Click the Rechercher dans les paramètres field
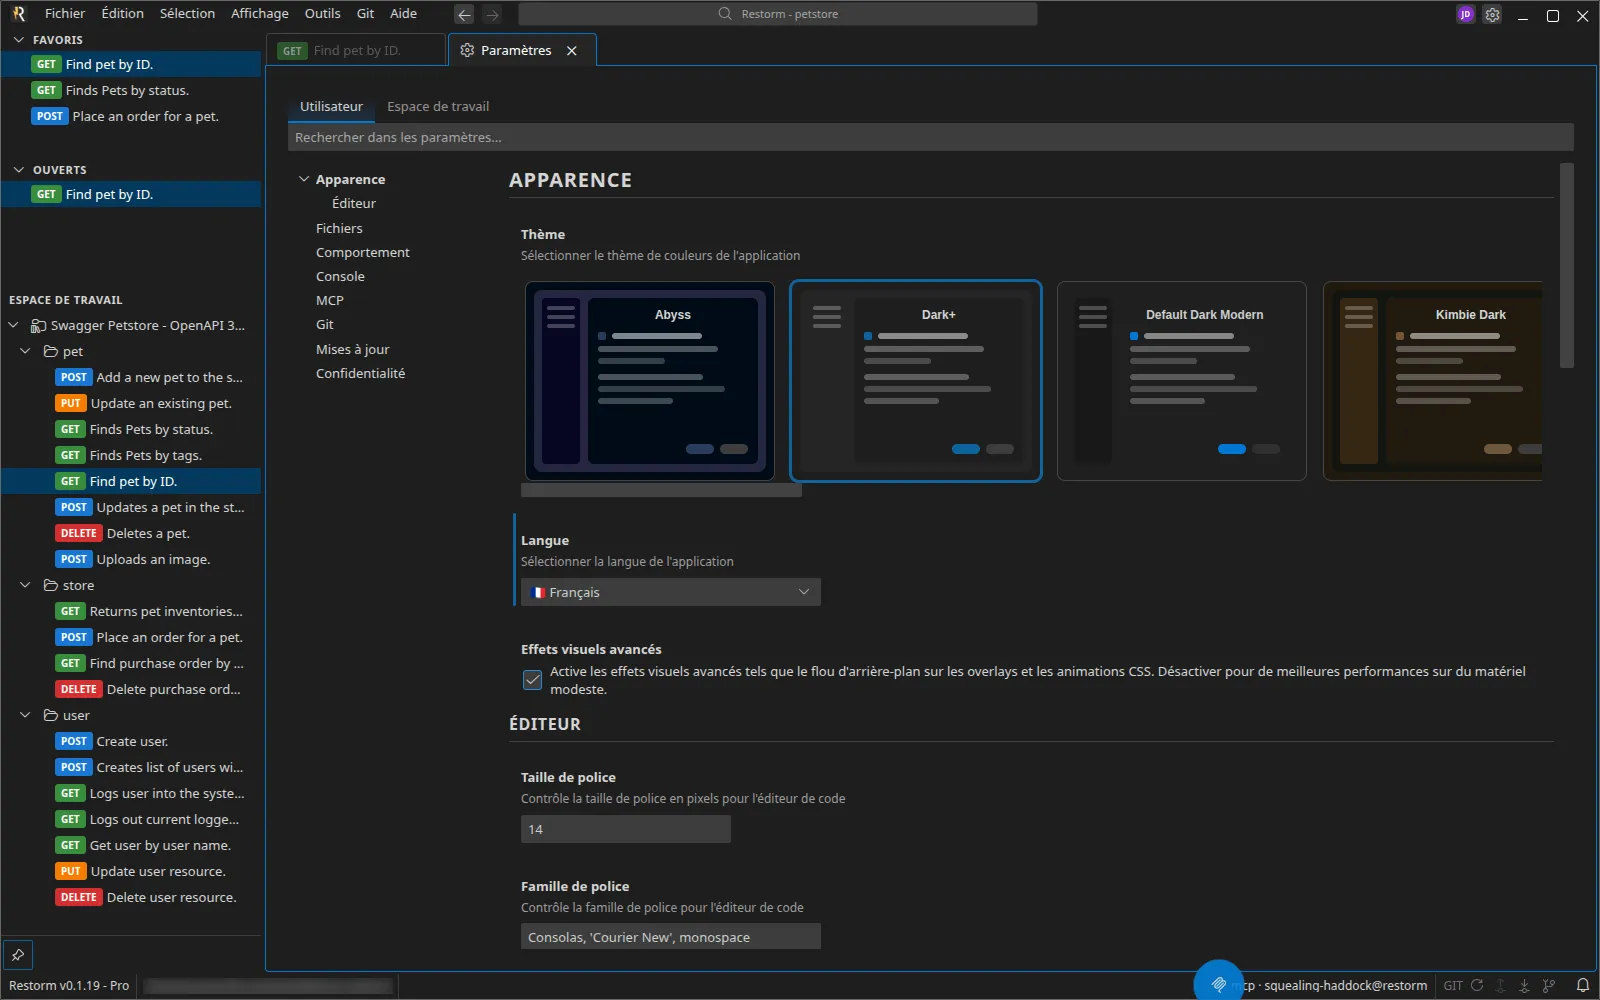The height and width of the screenshot is (1000, 1600). [x=930, y=138]
